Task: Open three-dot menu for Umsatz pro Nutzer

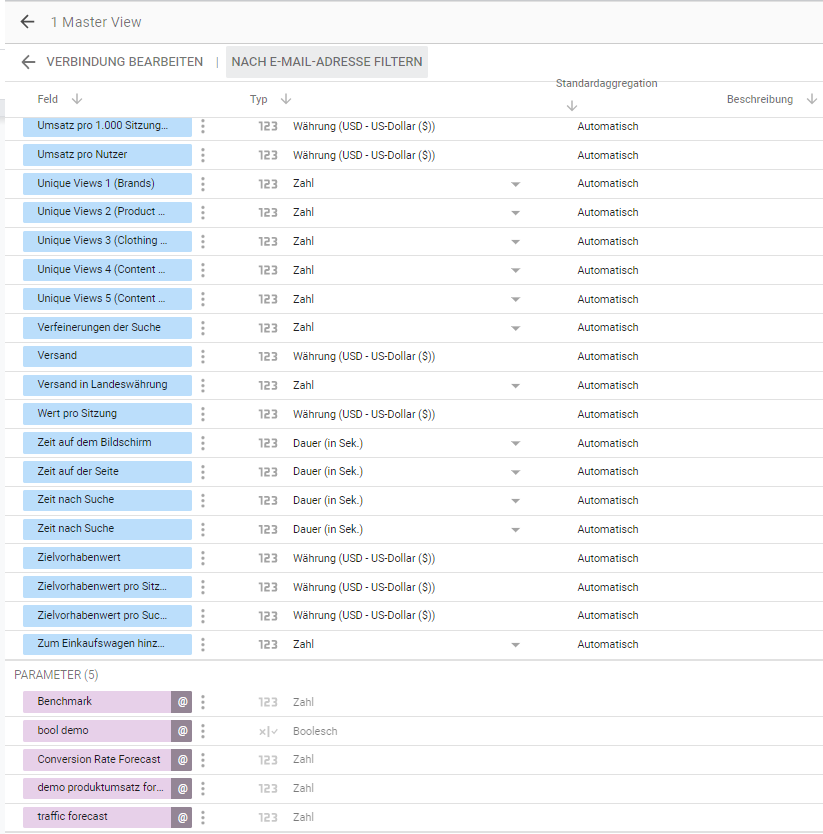Action: click(203, 155)
